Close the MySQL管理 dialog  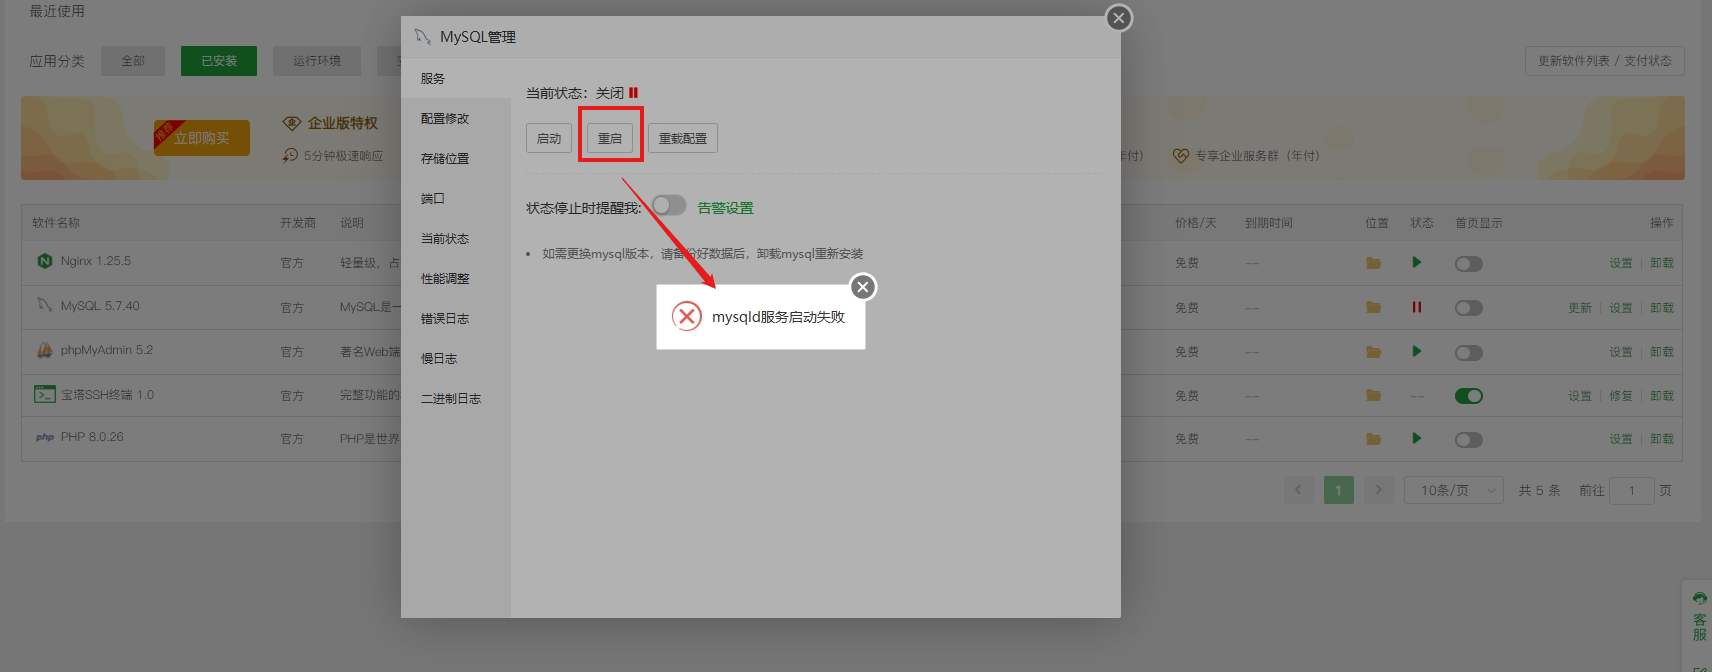1119,18
